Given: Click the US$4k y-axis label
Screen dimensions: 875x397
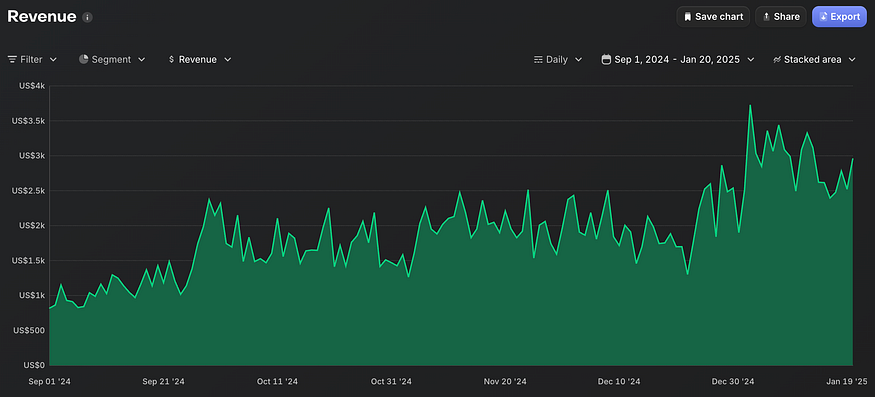Looking at the screenshot, I should pyautogui.click(x=31, y=86).
